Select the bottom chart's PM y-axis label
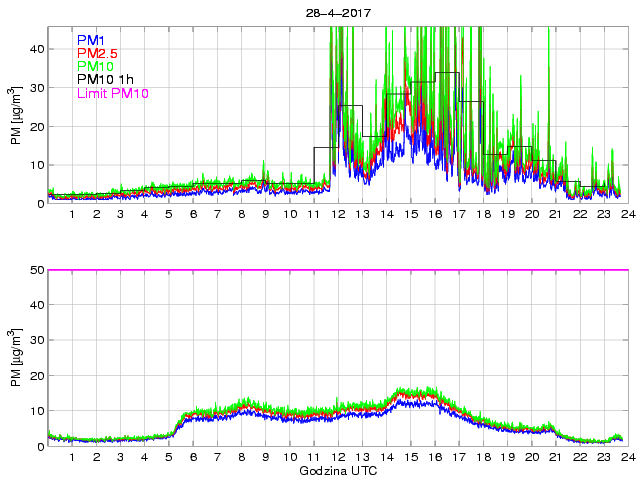Image resolution: width=640 pixels, height=480 pixels. coord(17,357)
